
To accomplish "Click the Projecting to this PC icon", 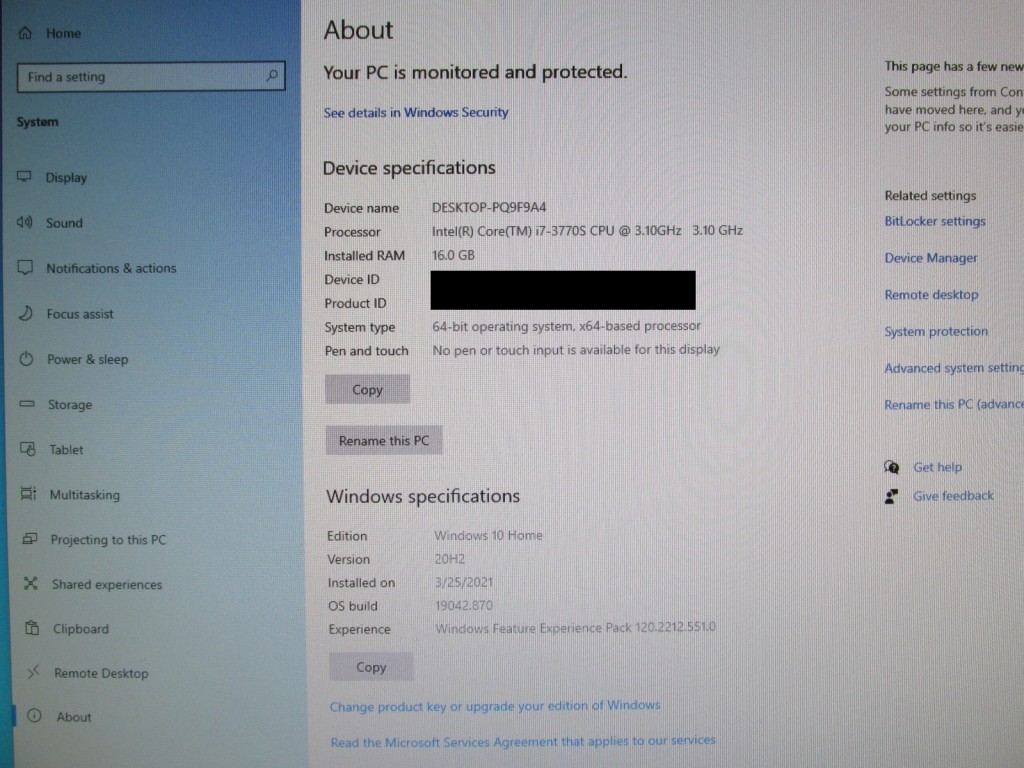I will point(29,539).
